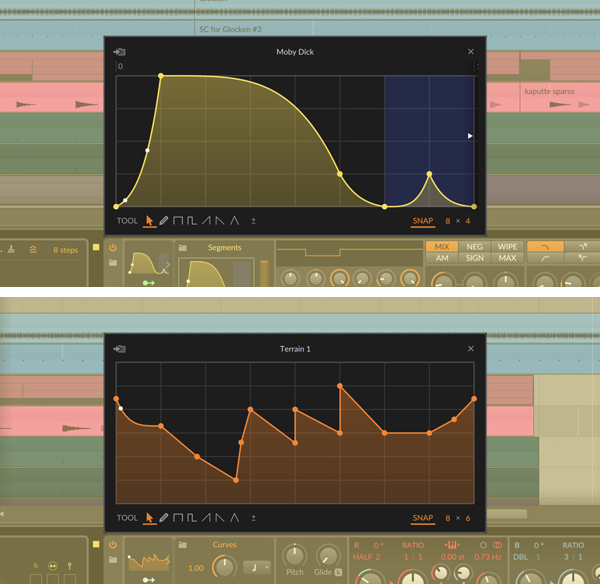Image resolution: width=600 pixels, height=584 pixels.
Task: Click the Curves terrain thumbnail in the device panel
Action: coord(147,561)
